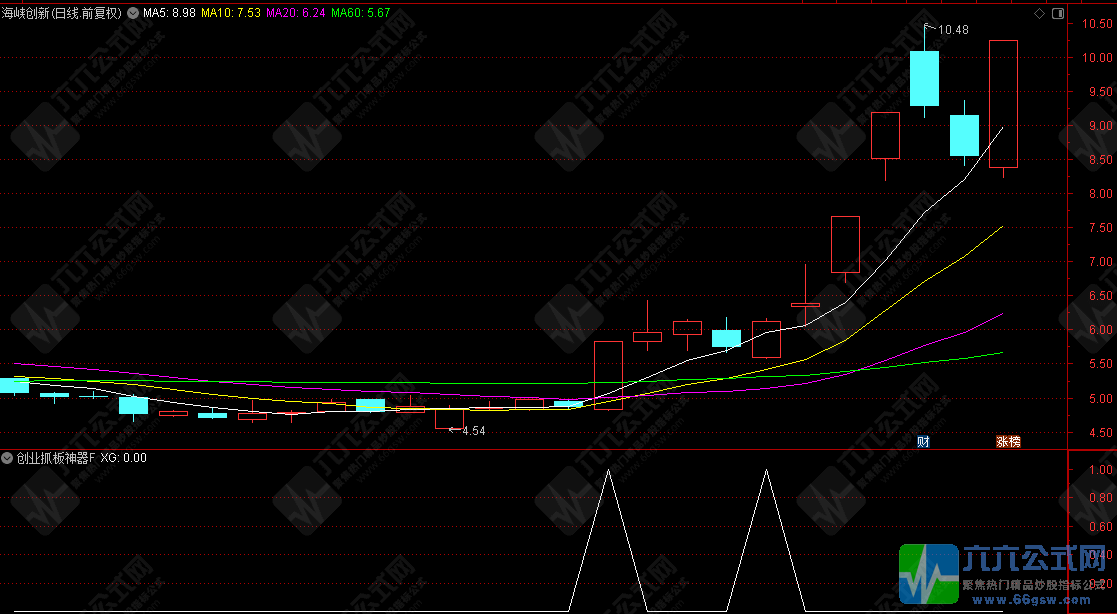Image resolution: width=1117 pixels, height=614 pixels.
Task: Click the 涨榜 marker tag
Action: point(1007,441)
